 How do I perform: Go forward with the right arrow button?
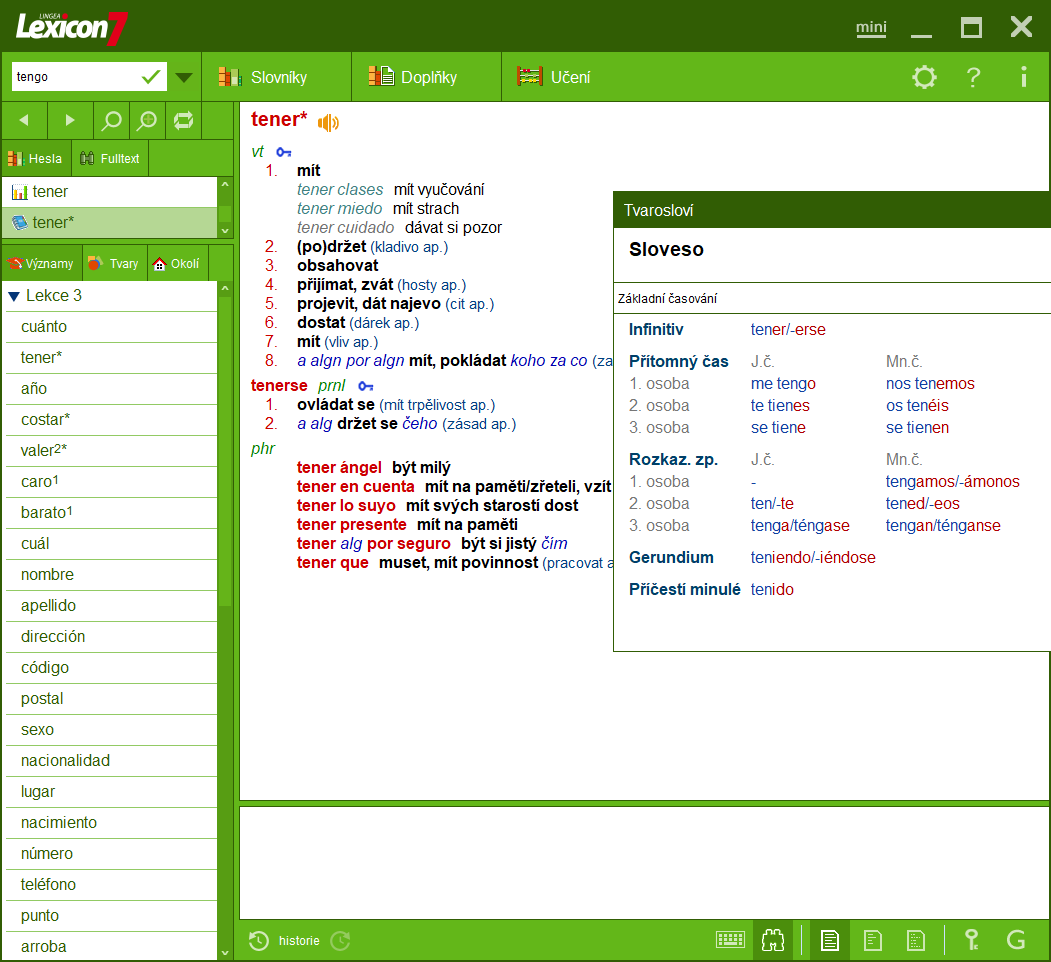(70, 120)
